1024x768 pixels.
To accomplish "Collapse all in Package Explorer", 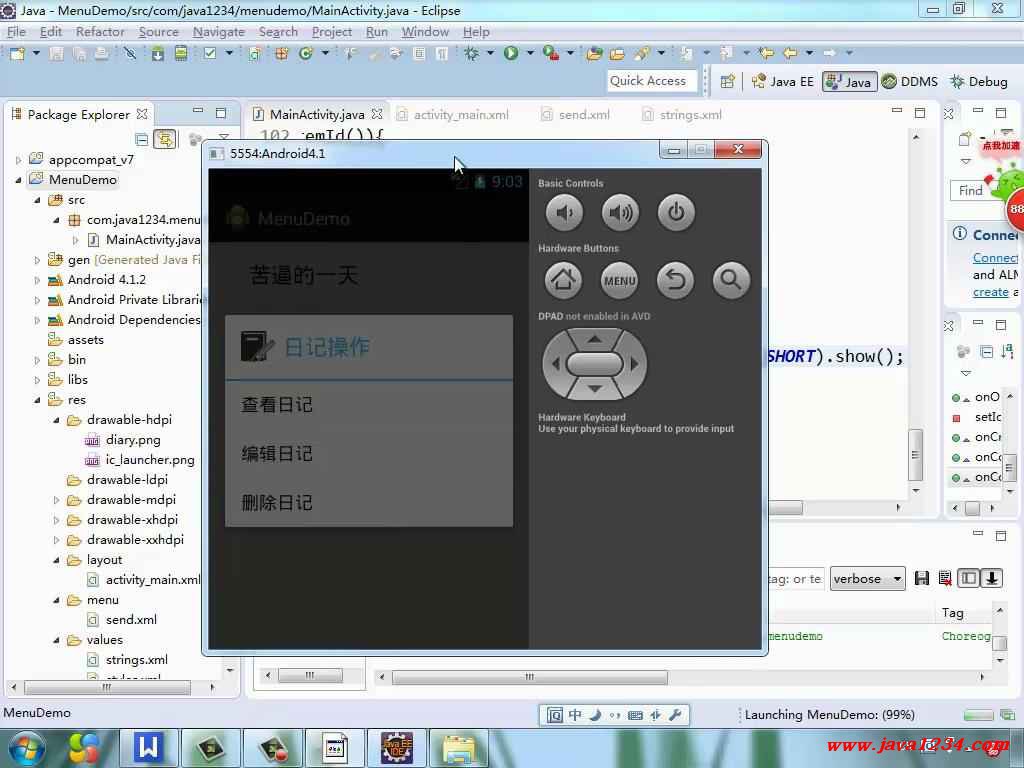I will (x=141, y=139).
